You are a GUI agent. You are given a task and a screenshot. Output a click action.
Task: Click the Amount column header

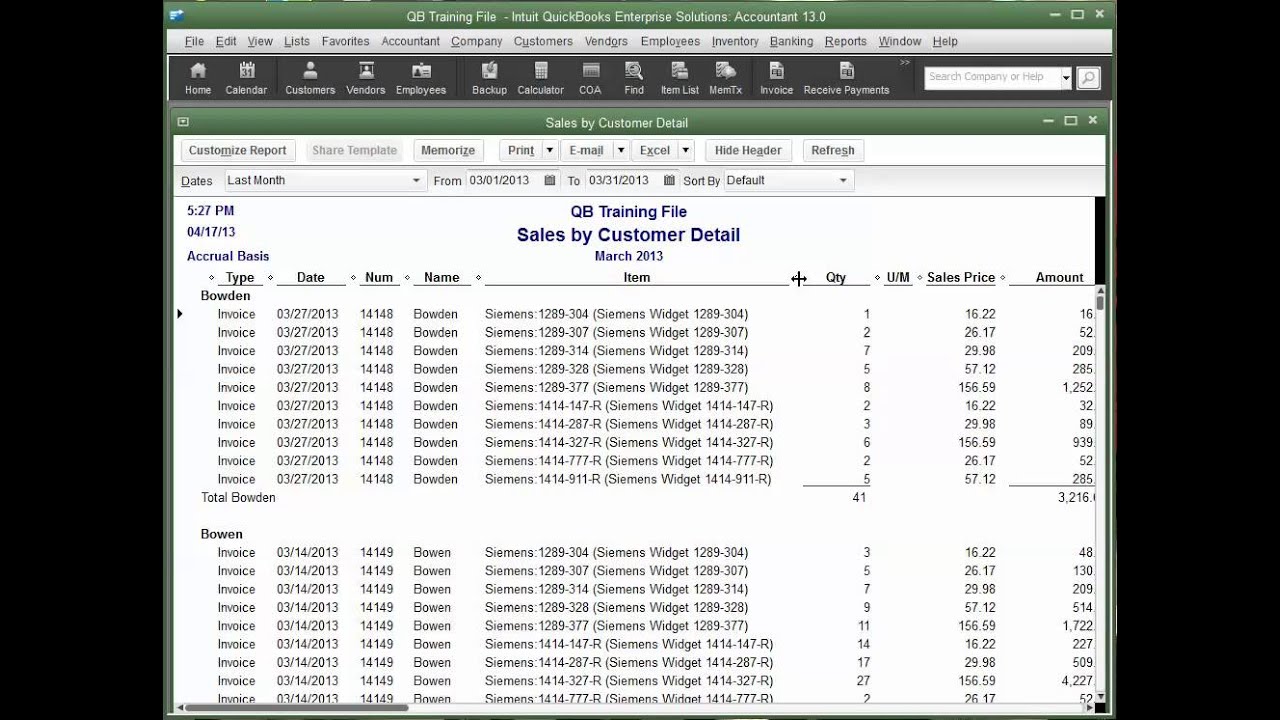[1059, 277]
